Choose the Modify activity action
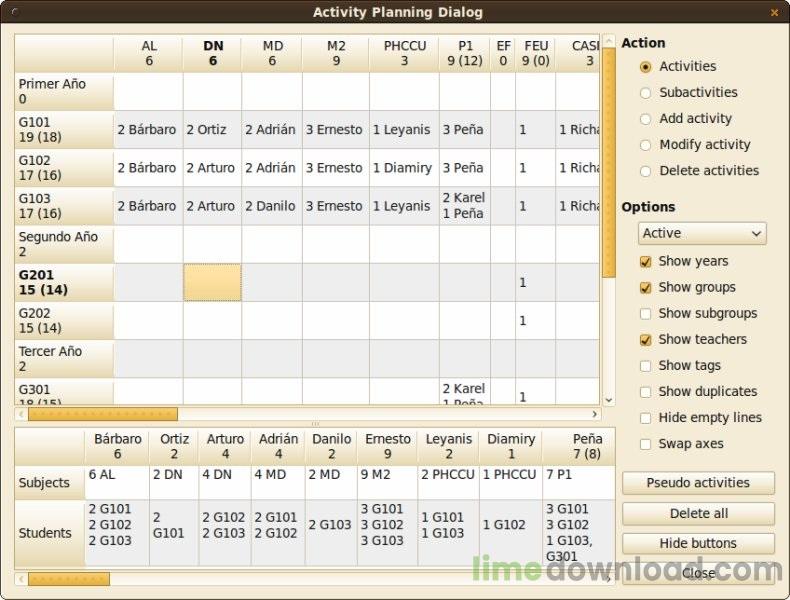 pyautogui.click(x=645, y=145)
